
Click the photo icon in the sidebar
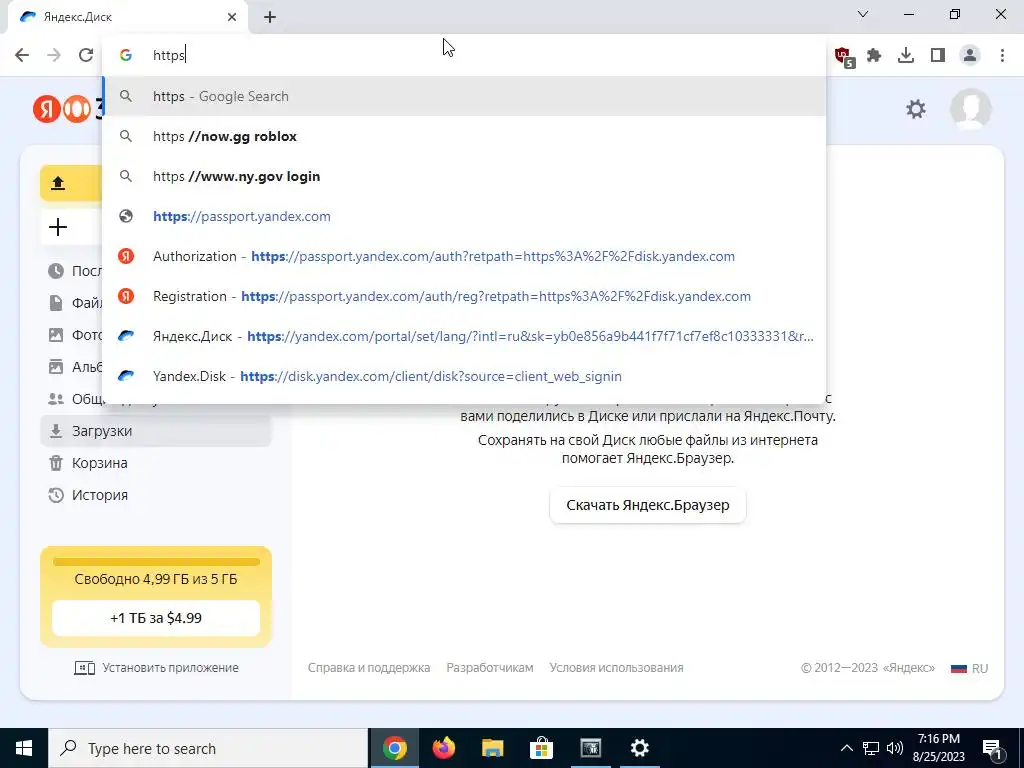[x=56, y=335]
